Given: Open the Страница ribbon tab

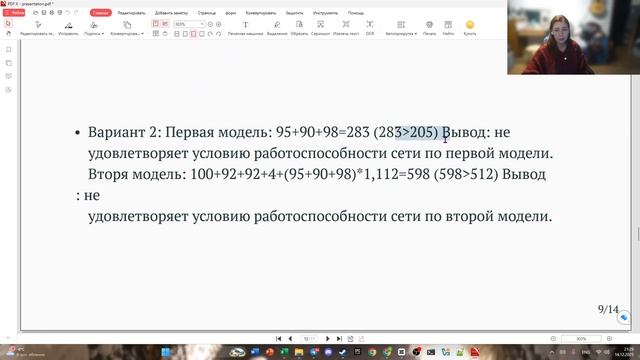Looking at the screenshot, I should click(207, 13).
